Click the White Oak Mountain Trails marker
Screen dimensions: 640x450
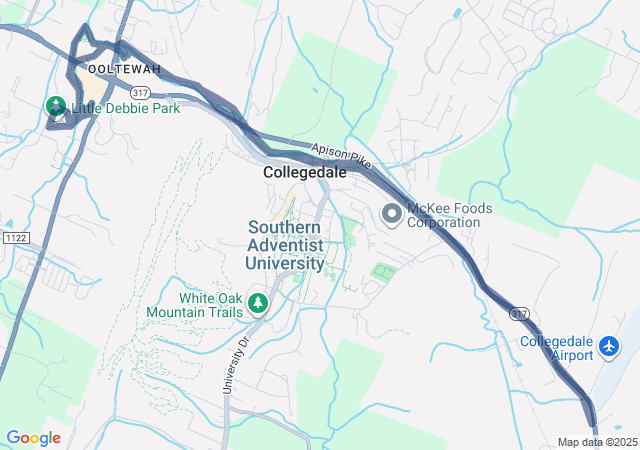(258, 304)
